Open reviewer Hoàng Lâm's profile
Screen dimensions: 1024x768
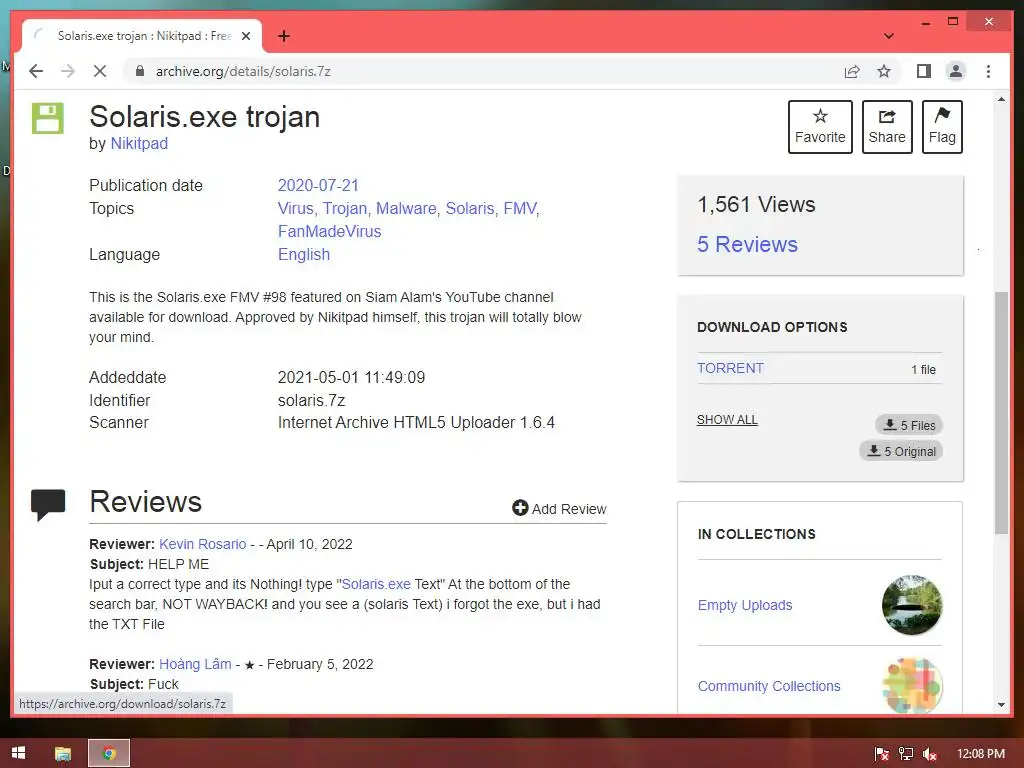click(195, 664)
